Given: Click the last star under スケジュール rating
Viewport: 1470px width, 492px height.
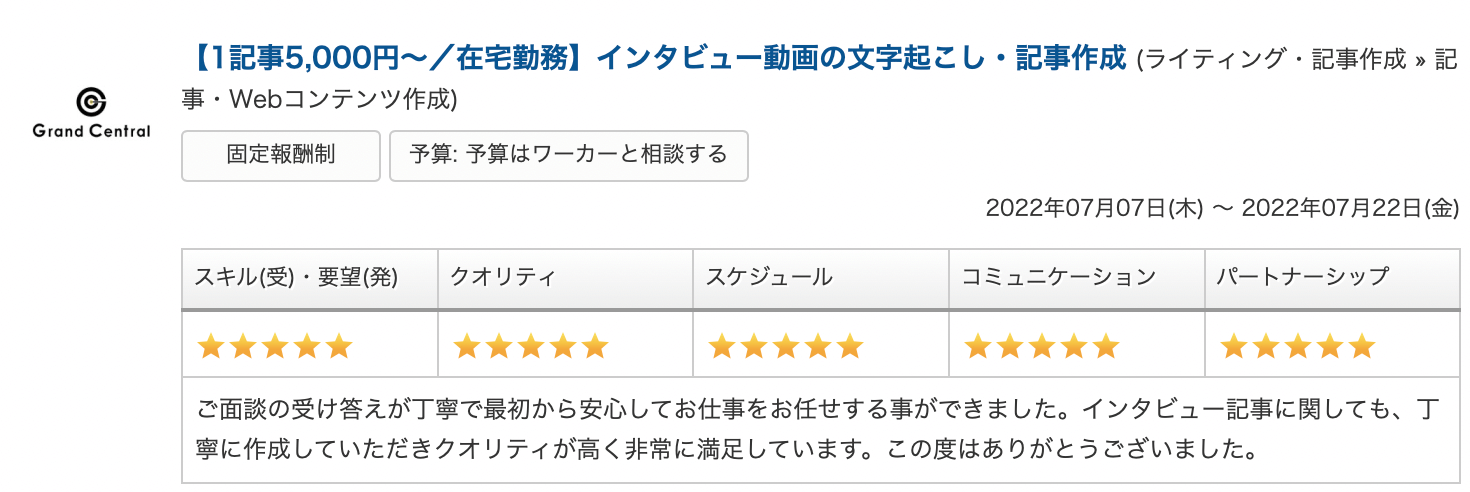Looking at the screenshot, I should (850, 346).
